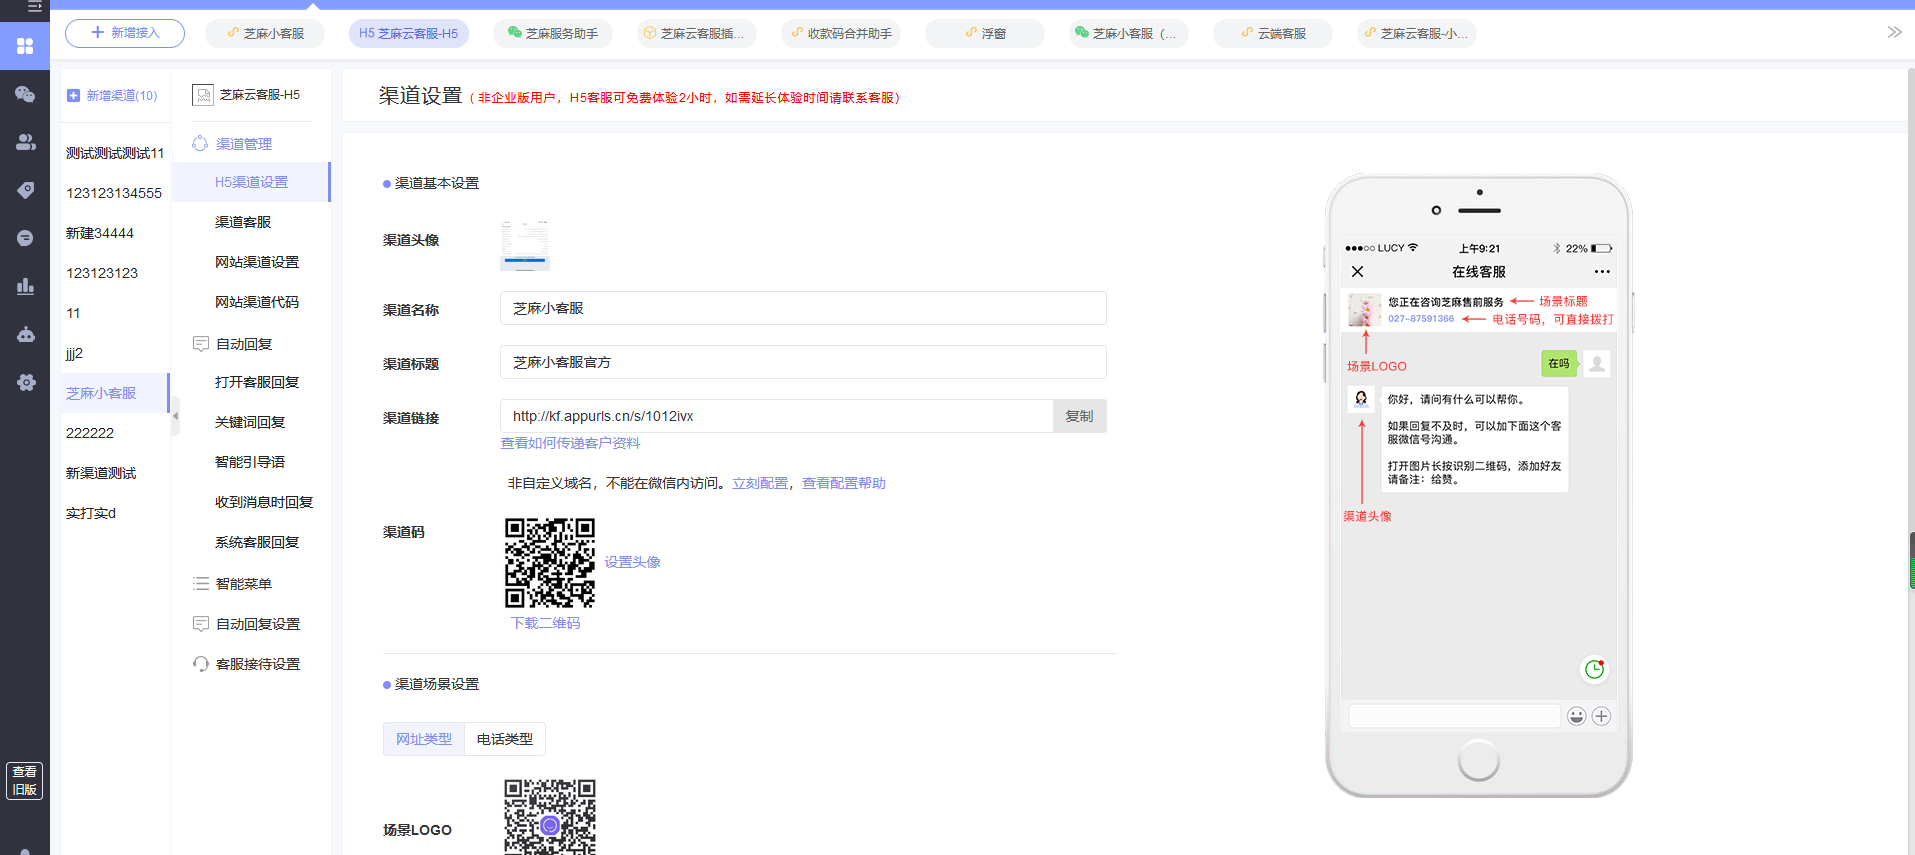Click the 渠道标题 input field
The width and height of the screenshot is (1915, 855).
[x=803, y=362]
